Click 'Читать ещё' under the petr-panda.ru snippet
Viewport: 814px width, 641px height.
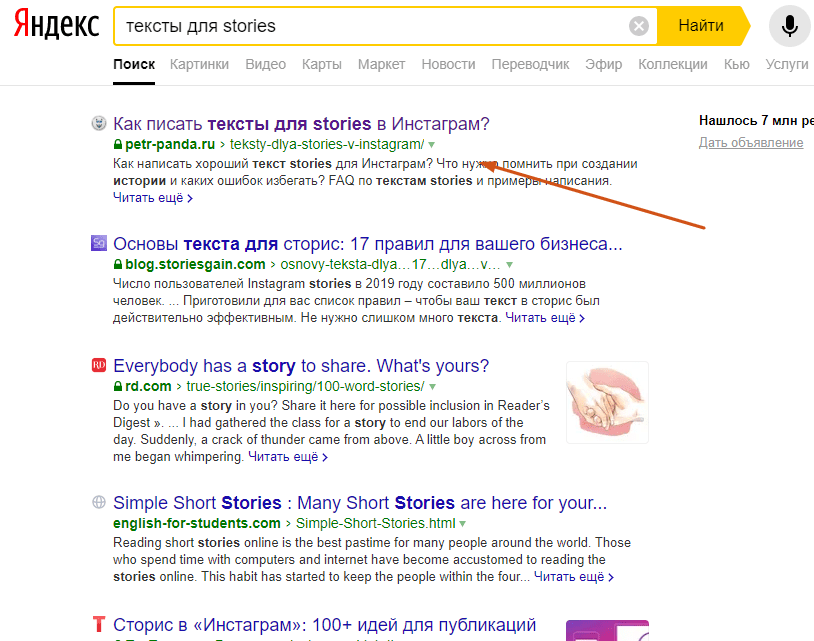[x=153, y=198]
